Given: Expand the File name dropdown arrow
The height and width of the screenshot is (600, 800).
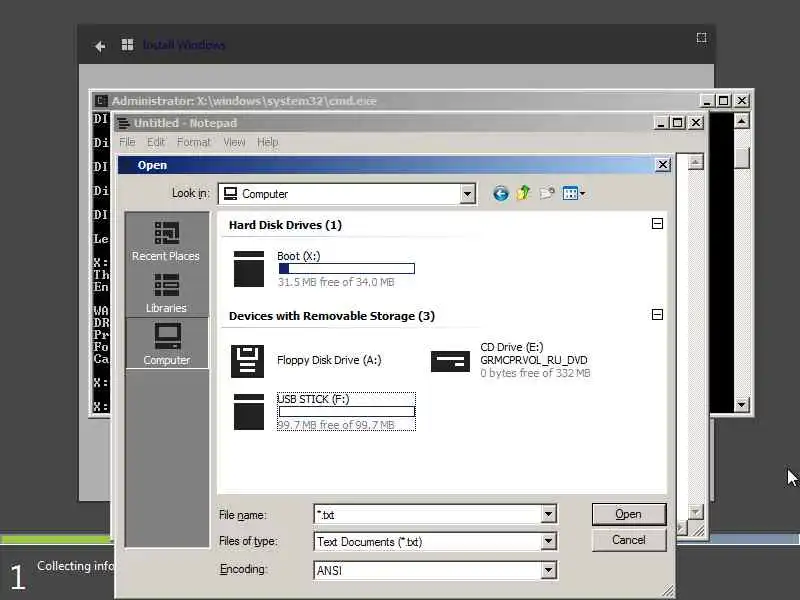Looking at the screenshot, I should pyautogui.click(x=548, y=514).
